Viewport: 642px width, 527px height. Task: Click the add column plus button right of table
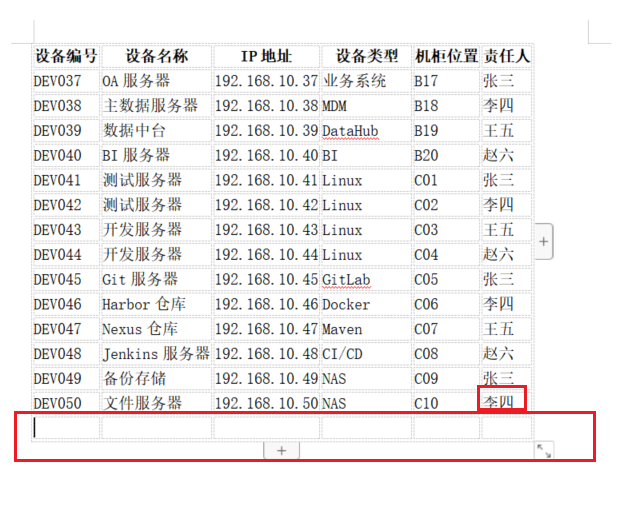tap(543, 242)
